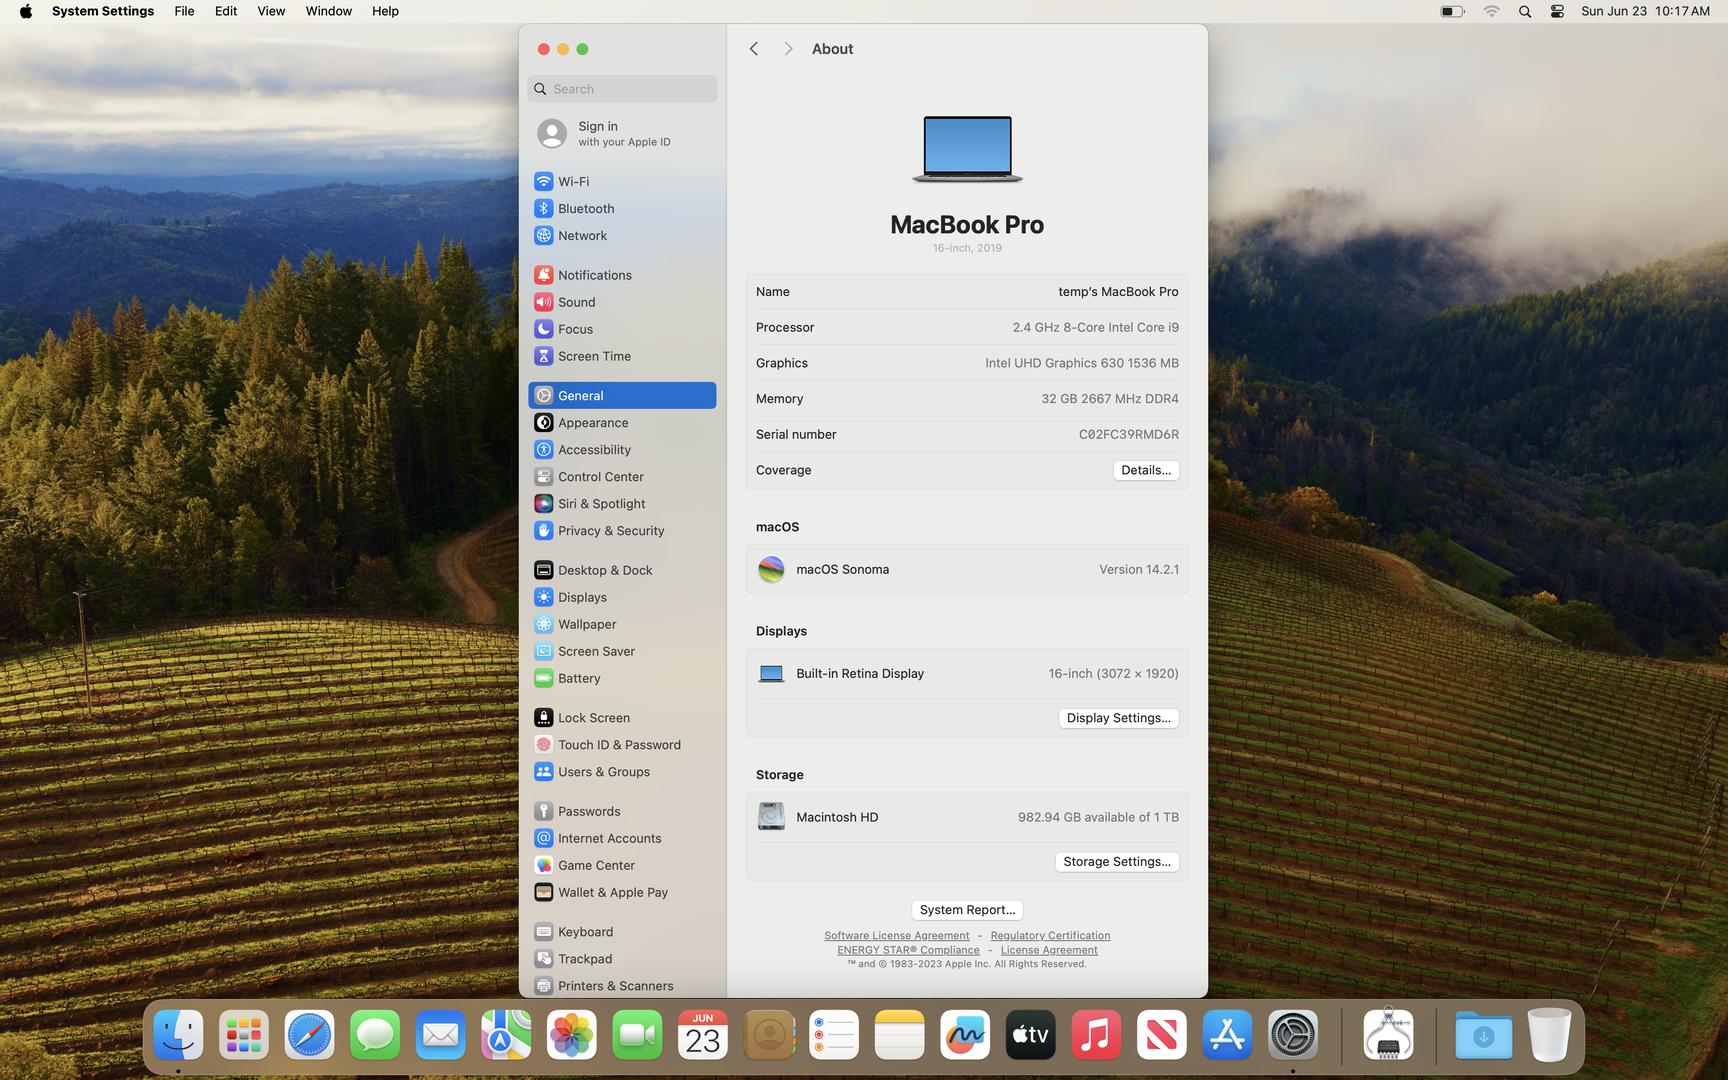
Task: Click Display Settings button
Action: [x=1118, y=718]
